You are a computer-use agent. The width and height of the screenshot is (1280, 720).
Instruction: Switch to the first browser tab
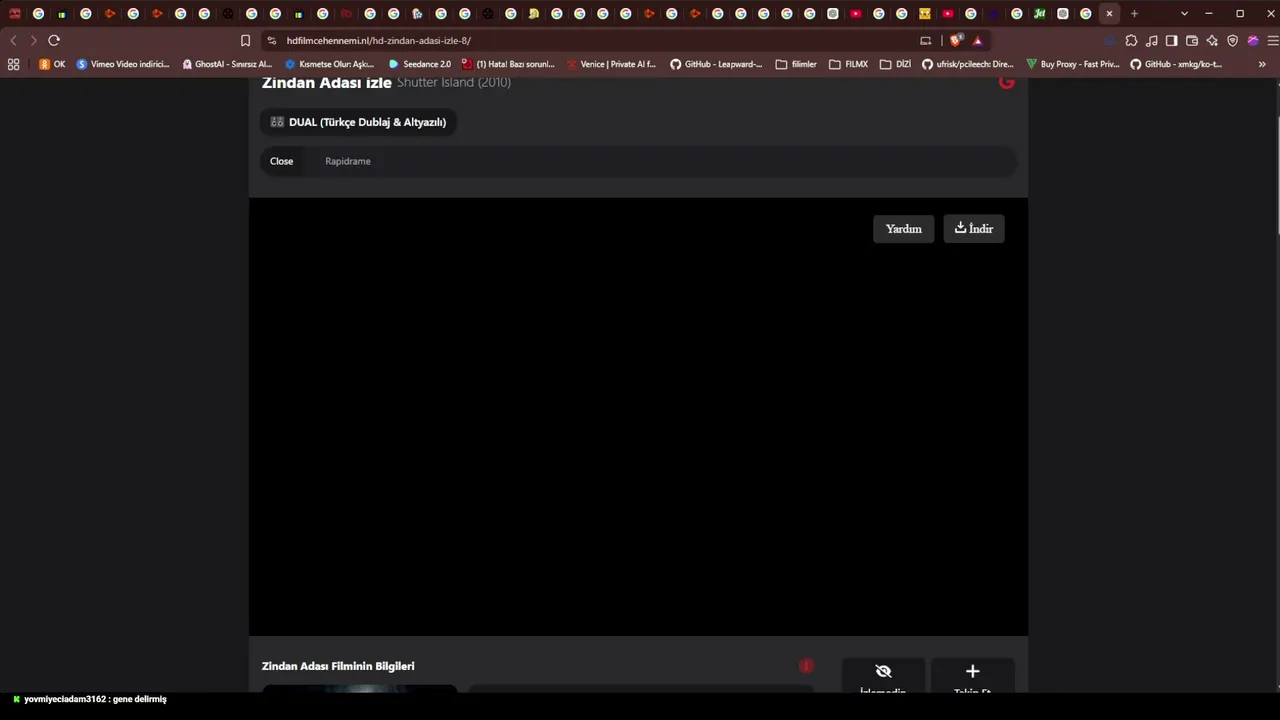click(15, 14)
